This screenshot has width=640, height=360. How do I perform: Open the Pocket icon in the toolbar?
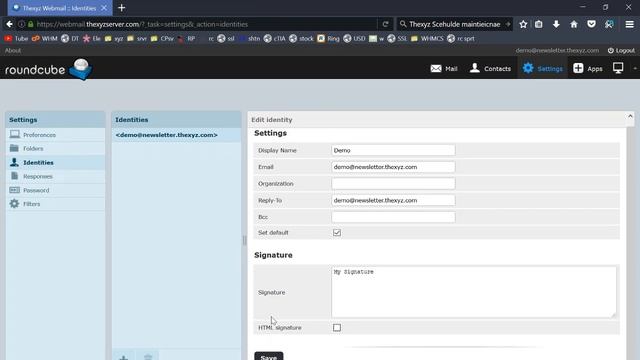coord(591,24)
